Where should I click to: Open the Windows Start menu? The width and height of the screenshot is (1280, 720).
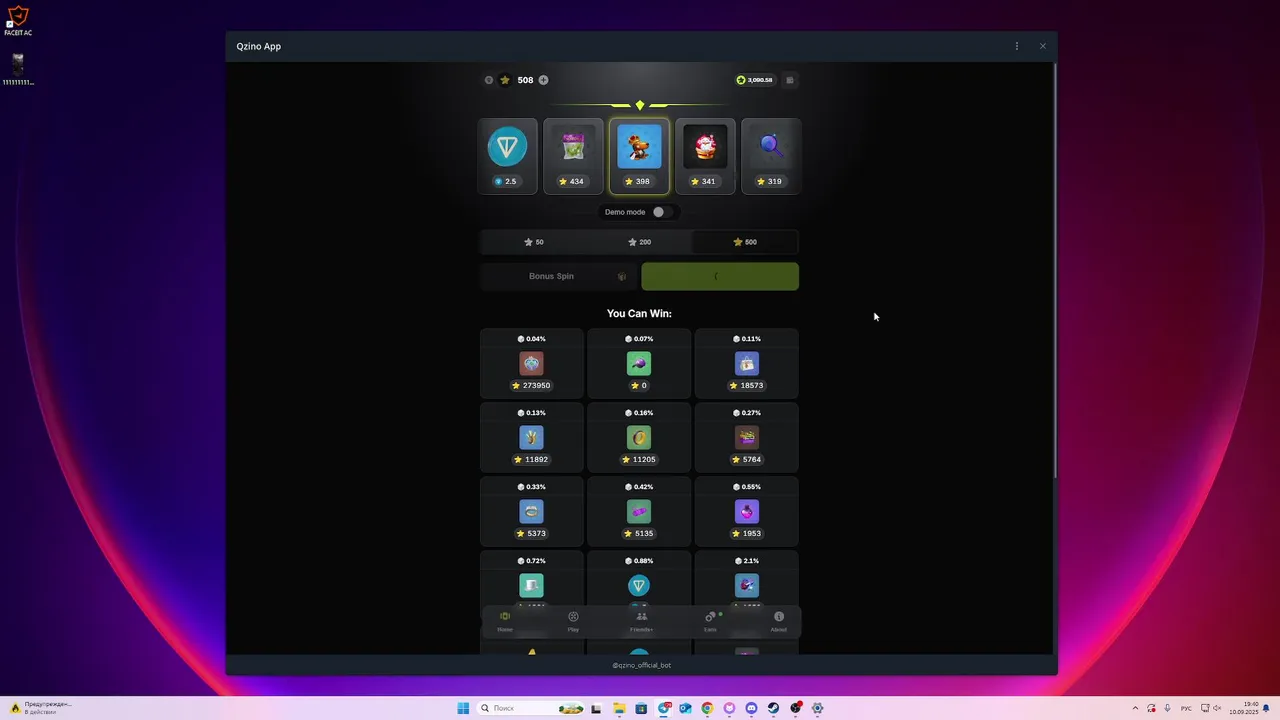pos(463,708)
